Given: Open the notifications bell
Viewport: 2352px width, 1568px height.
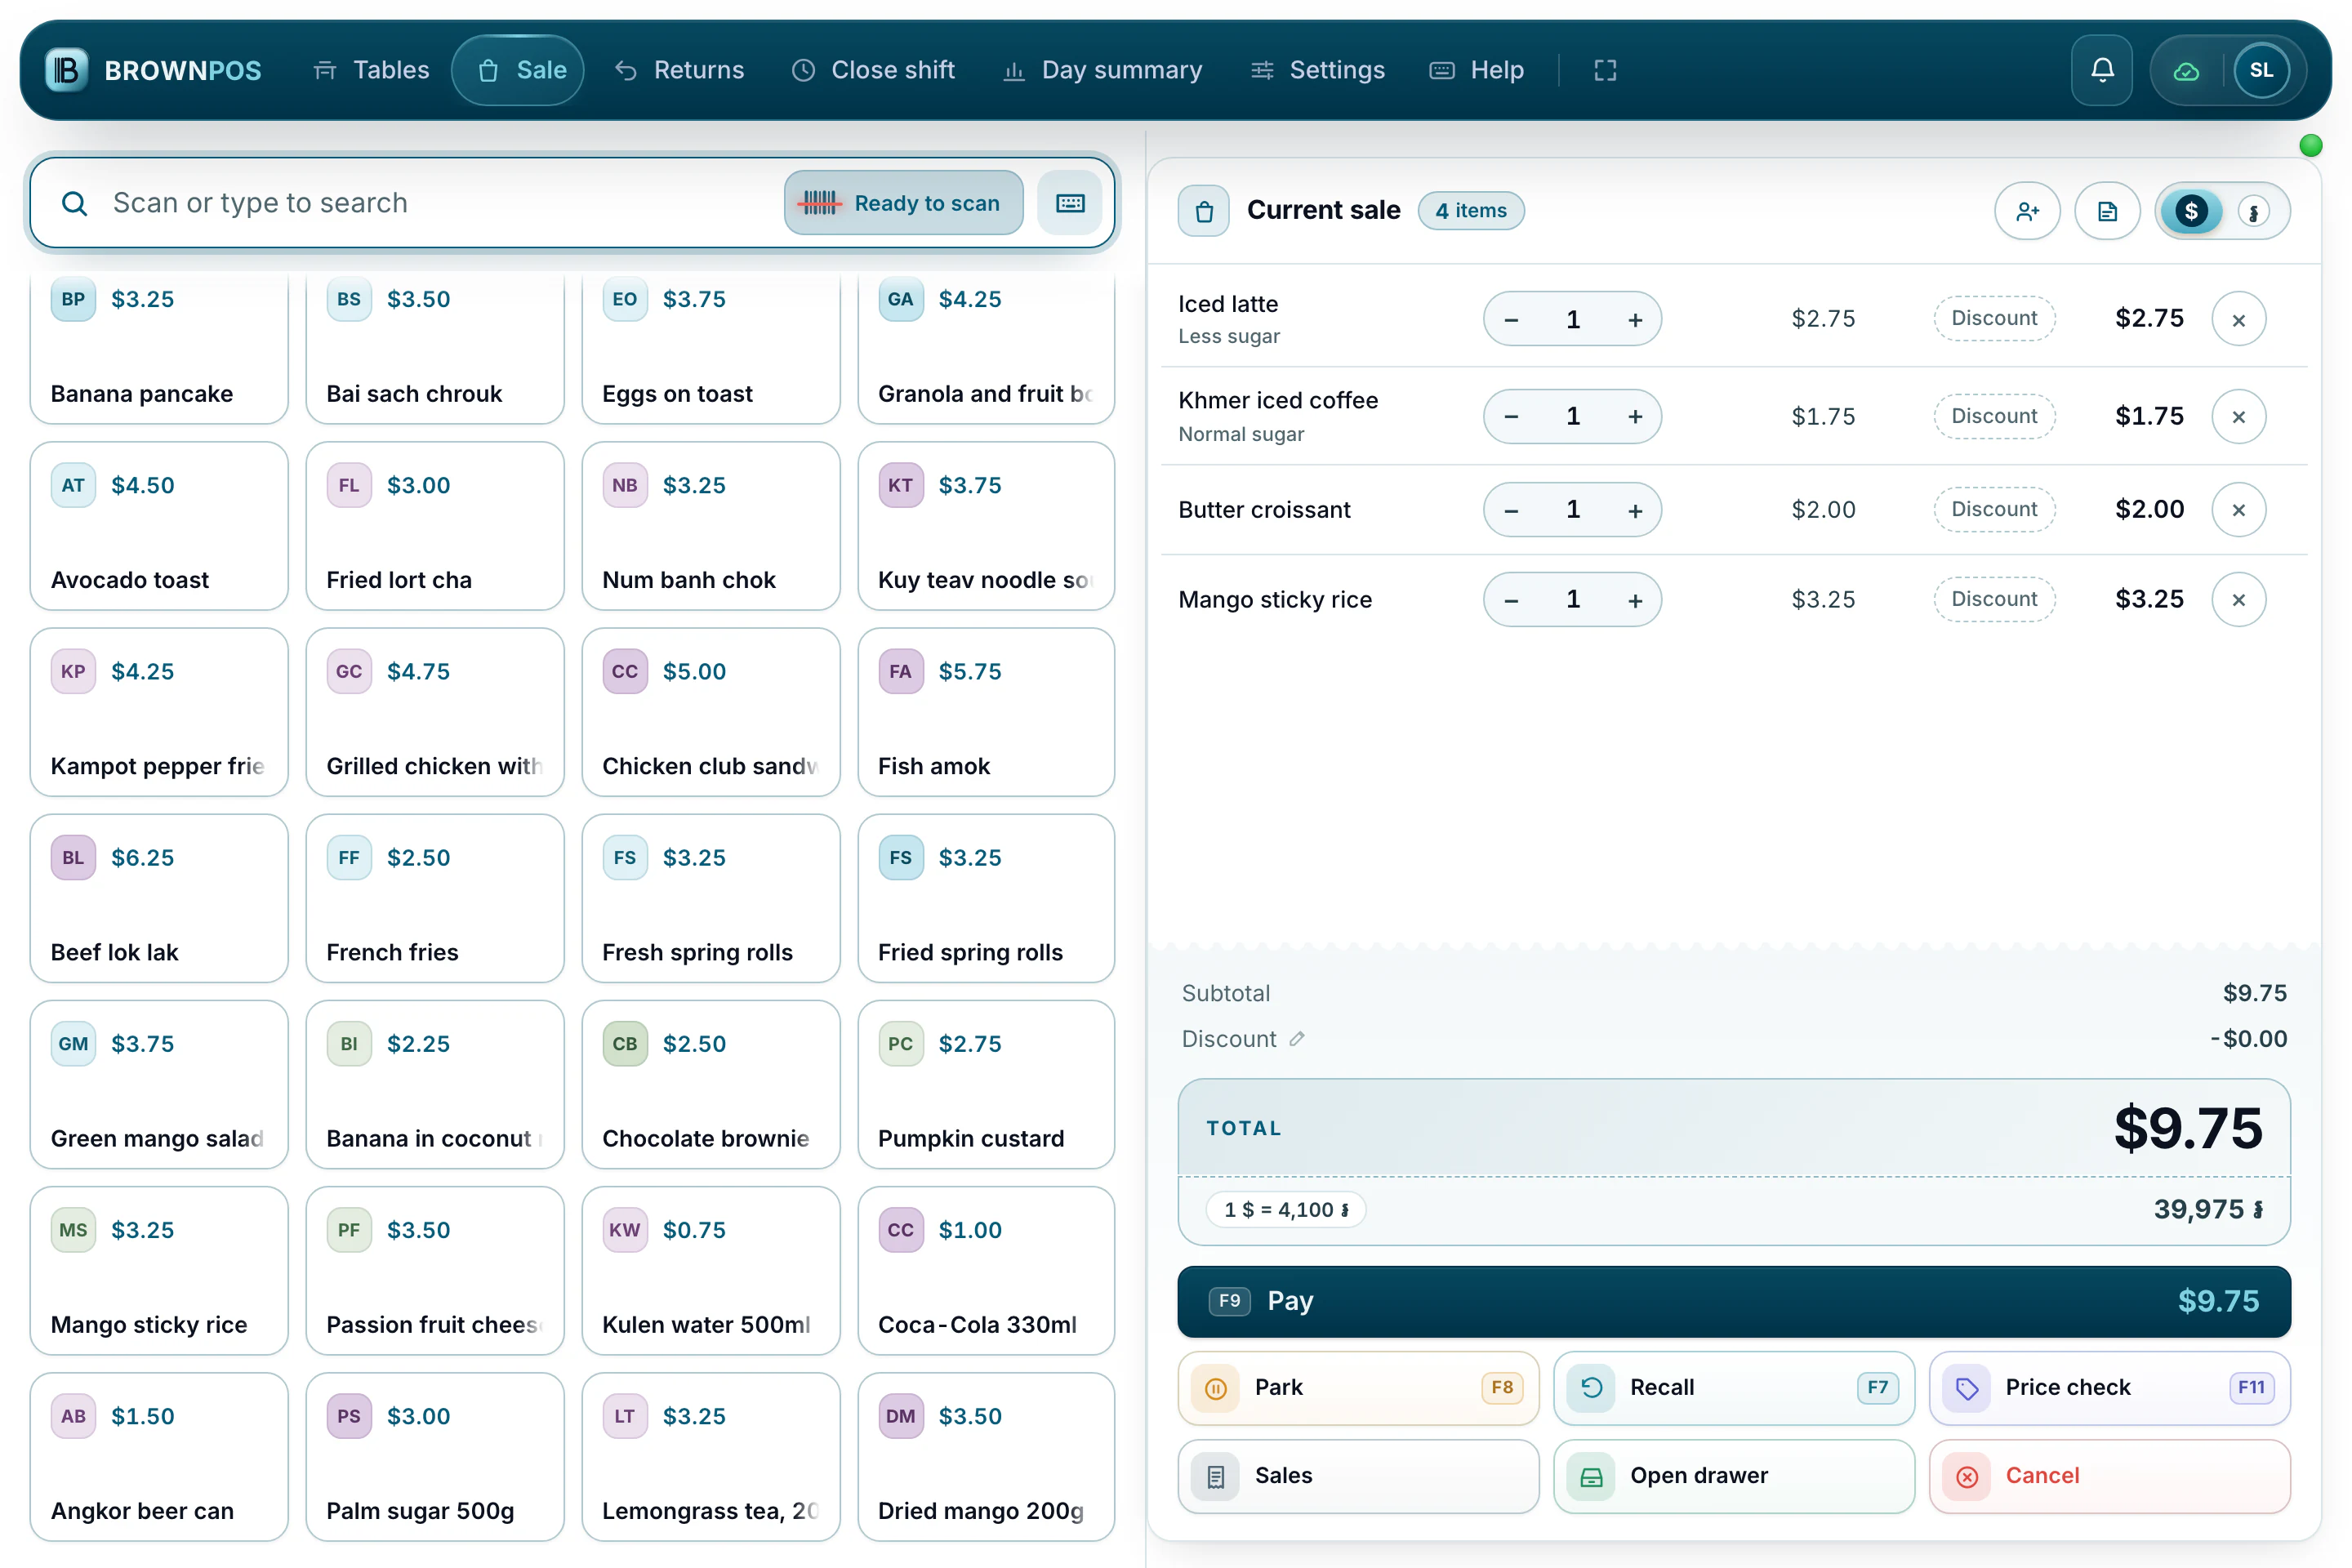Looking at the screenshot, I should pos(2102,70).
